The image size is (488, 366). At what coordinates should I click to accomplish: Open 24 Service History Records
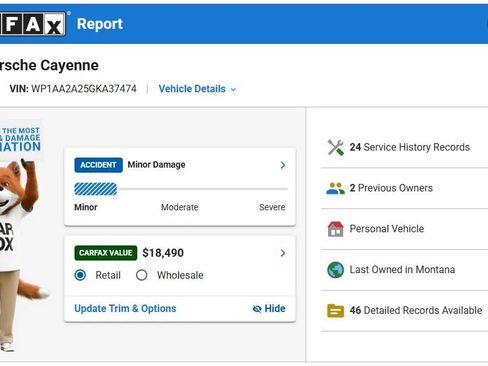click(x=410, y=147)
